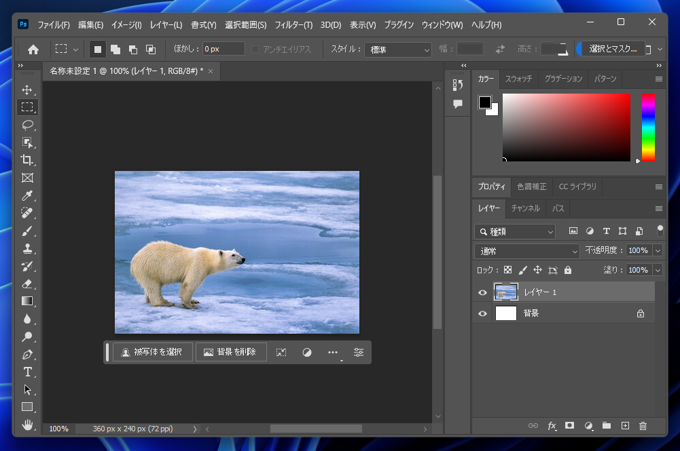Hide レイヤー 1 using its eye icon
680x451 pixels.
(x=483, y=292)
